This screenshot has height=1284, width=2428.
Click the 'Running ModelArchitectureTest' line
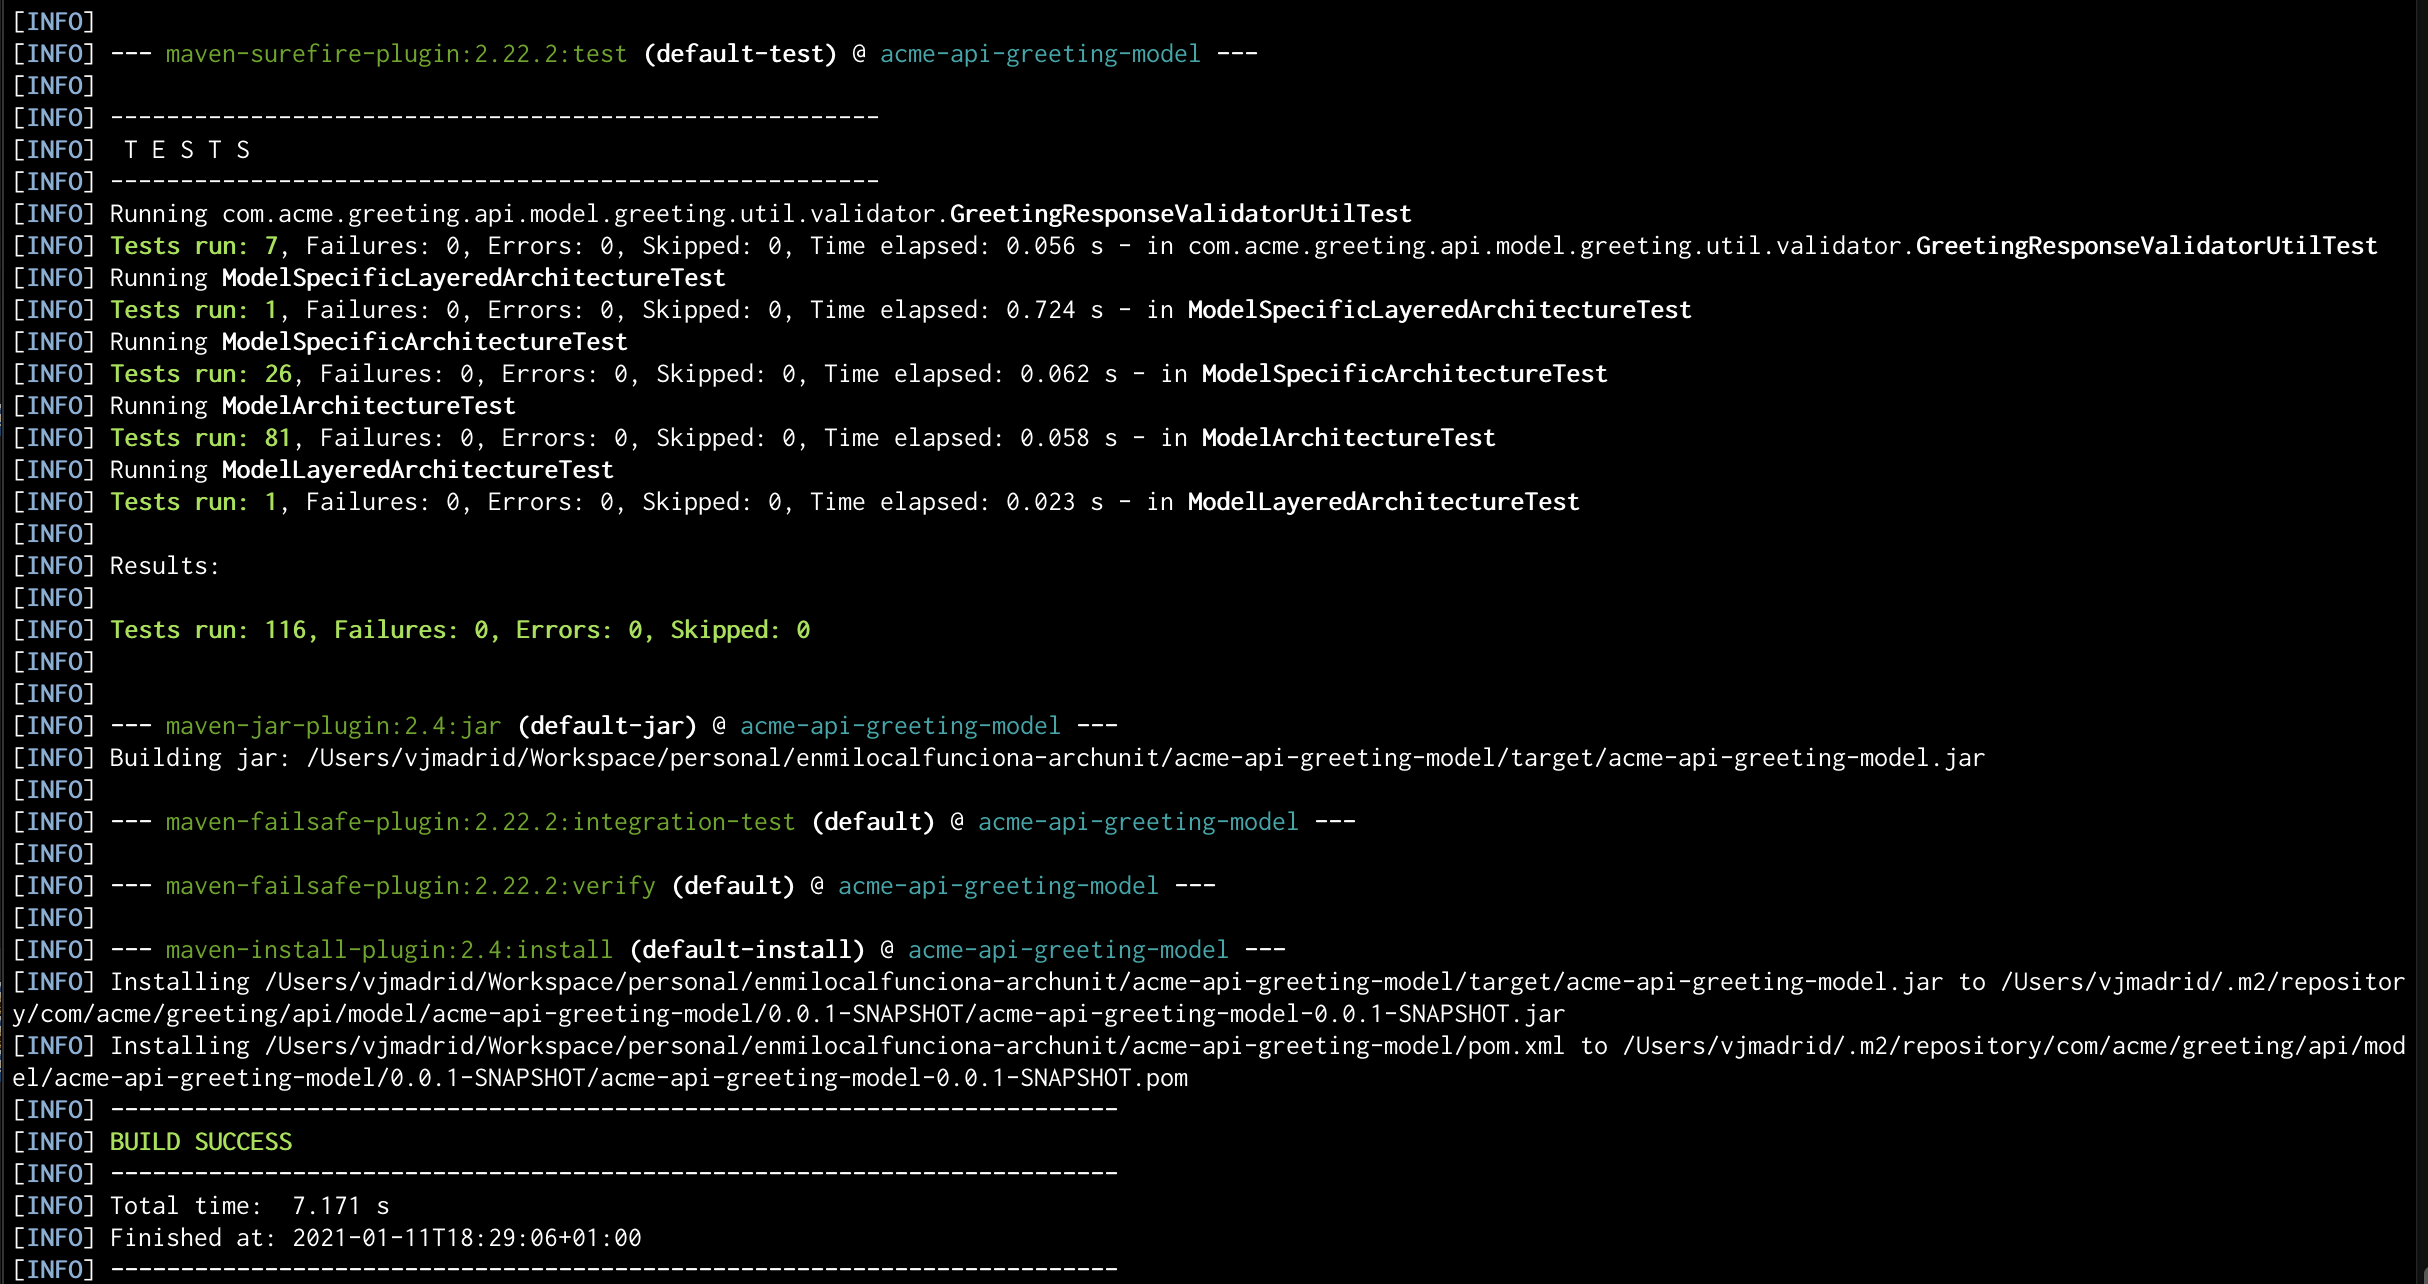(x=313, y=405)
